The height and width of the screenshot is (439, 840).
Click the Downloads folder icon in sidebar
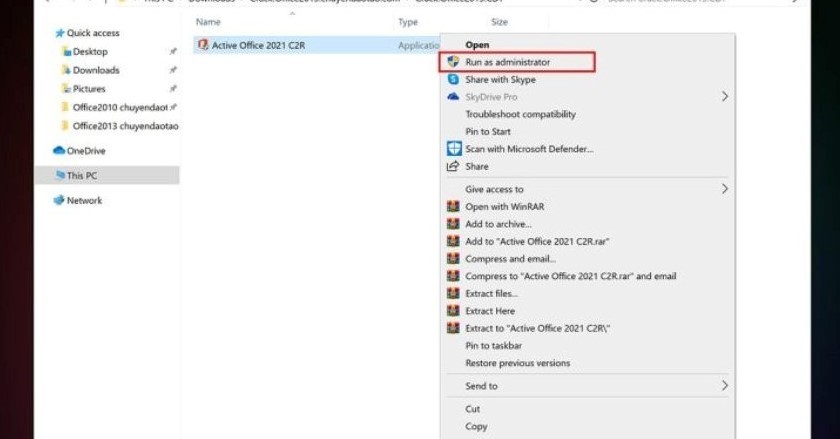click(66, 70)
